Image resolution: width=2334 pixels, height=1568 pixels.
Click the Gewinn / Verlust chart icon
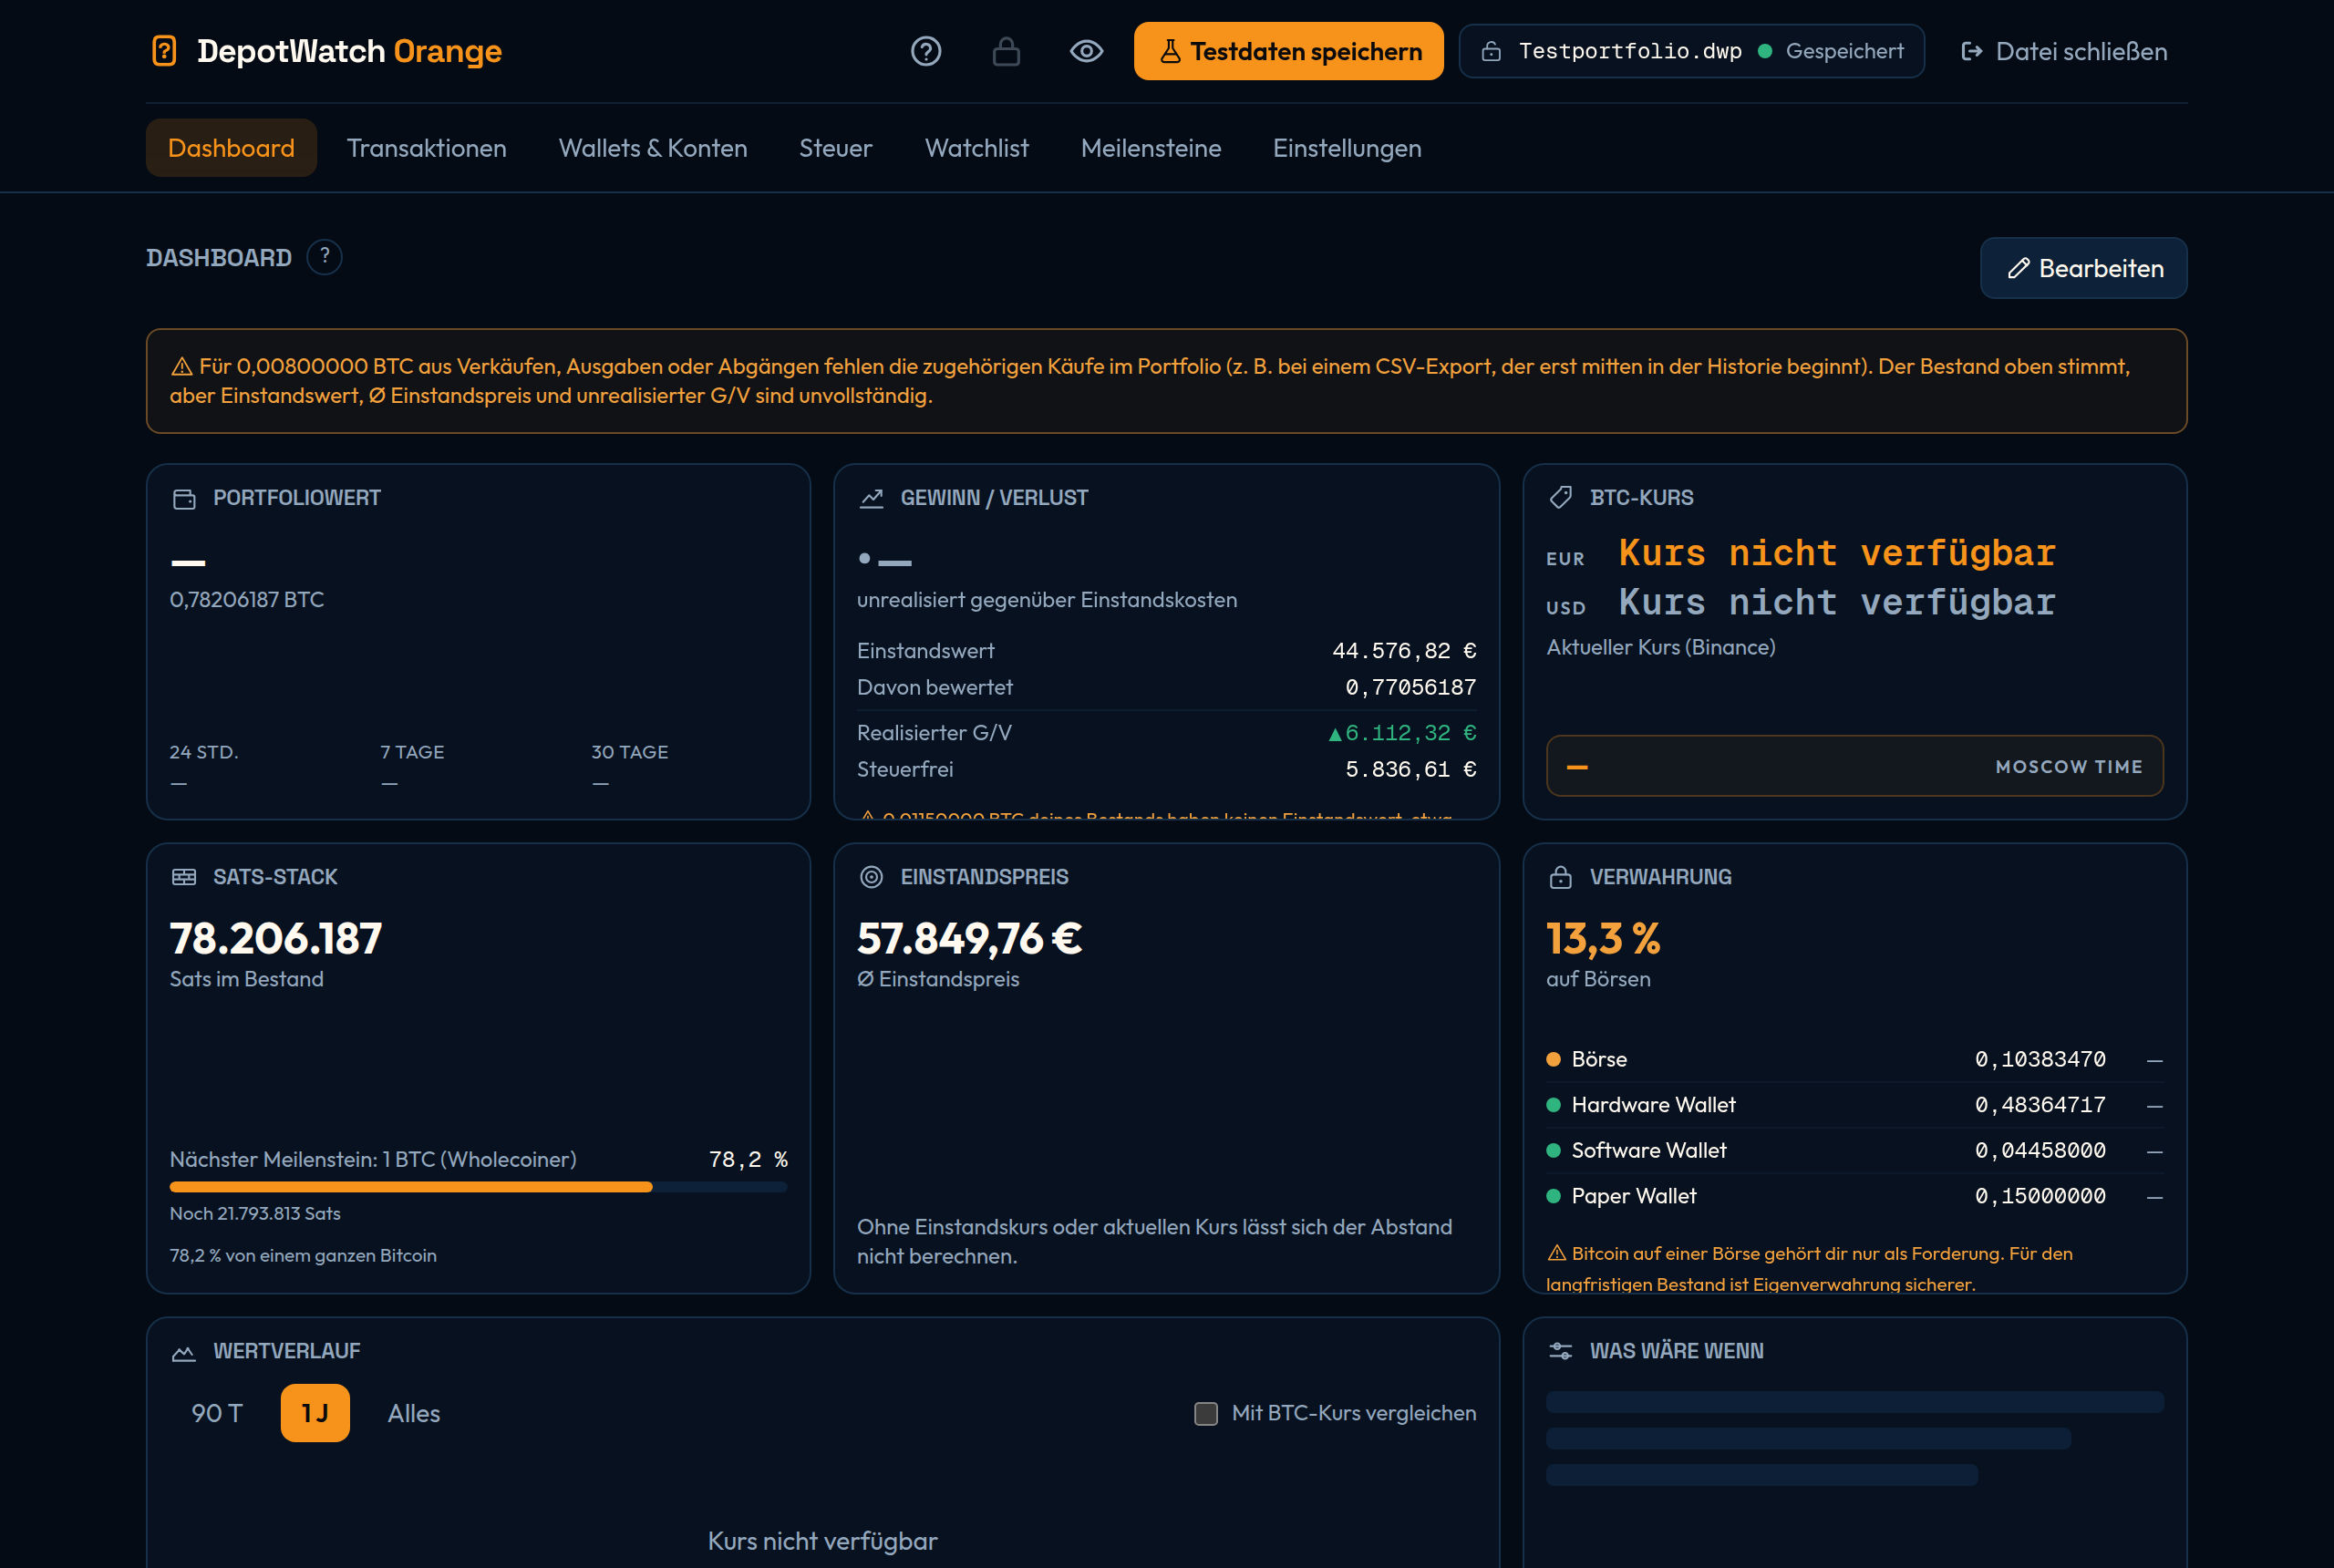tap(871, 498)
